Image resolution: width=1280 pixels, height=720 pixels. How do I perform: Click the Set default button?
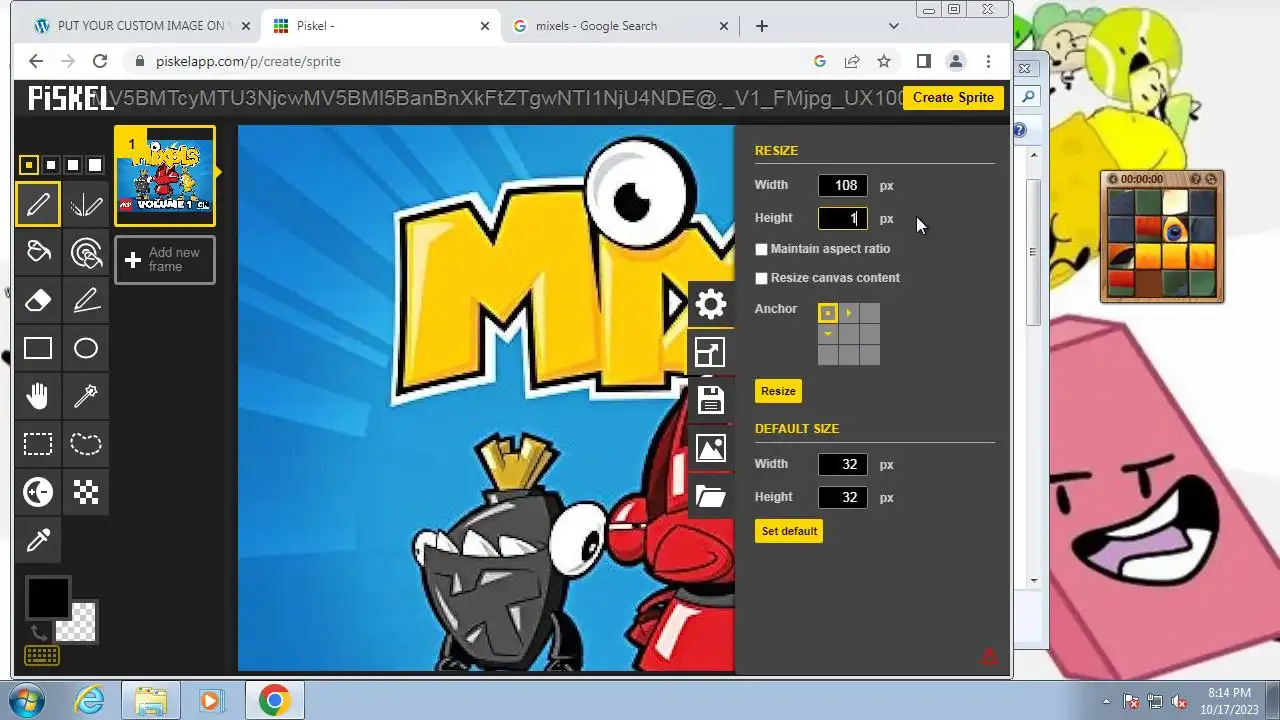point(789,531)
